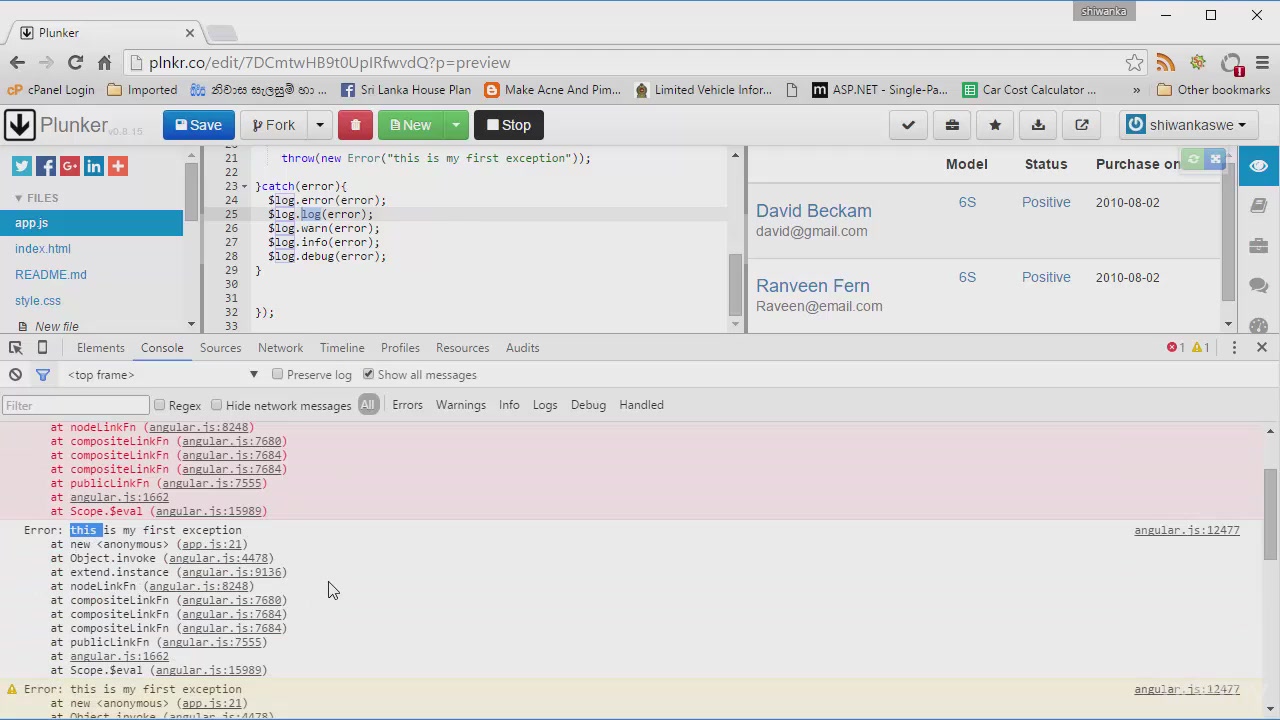Open the Fork dropdown arrow
Screen dimensions: 1280x720
coord(320,125)
